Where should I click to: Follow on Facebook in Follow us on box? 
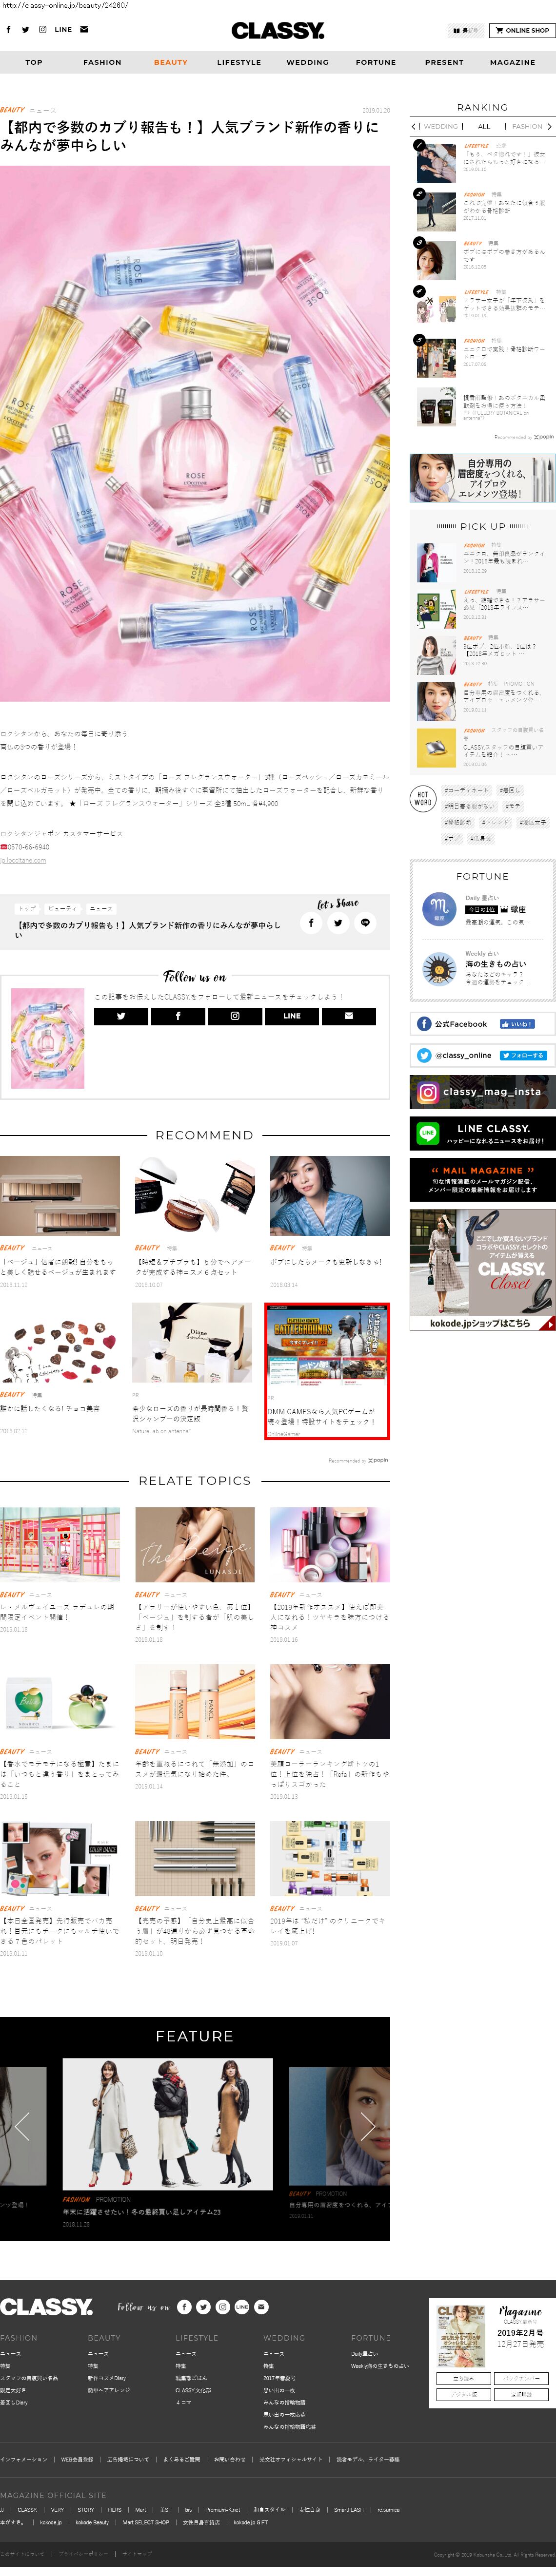tap(178, 1016)
